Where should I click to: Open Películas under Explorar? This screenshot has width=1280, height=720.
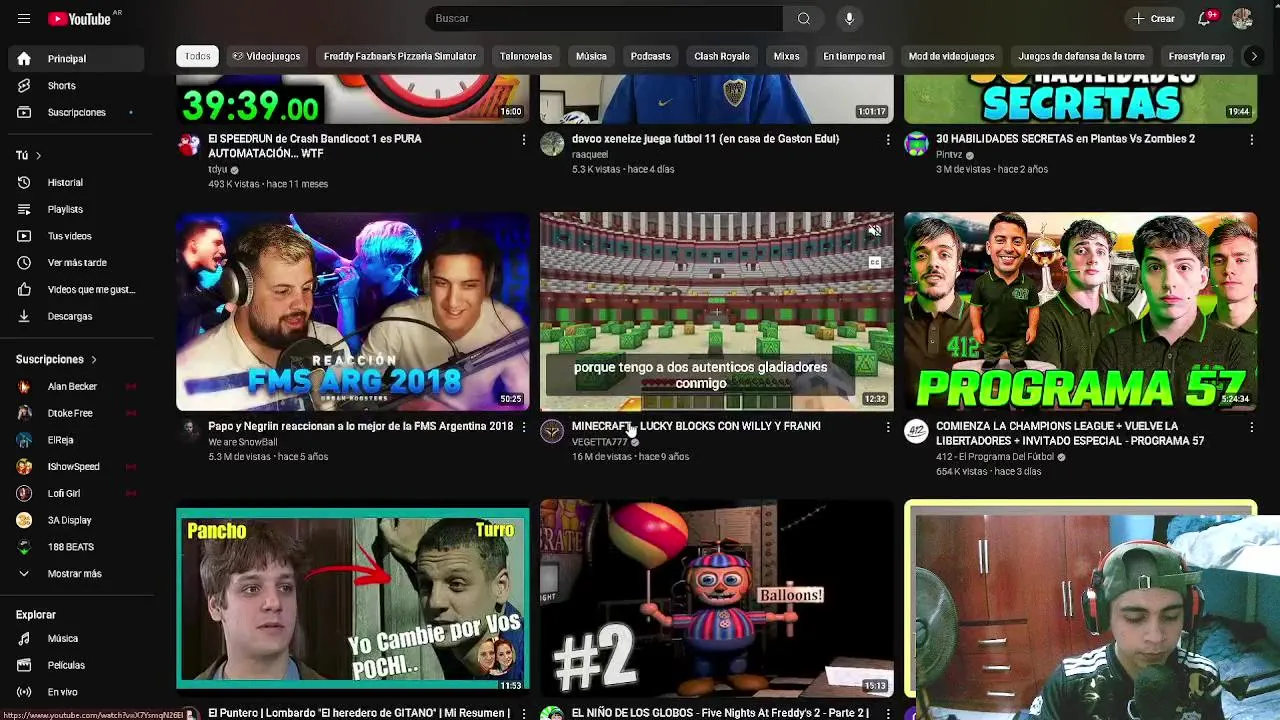coord(76,665)
